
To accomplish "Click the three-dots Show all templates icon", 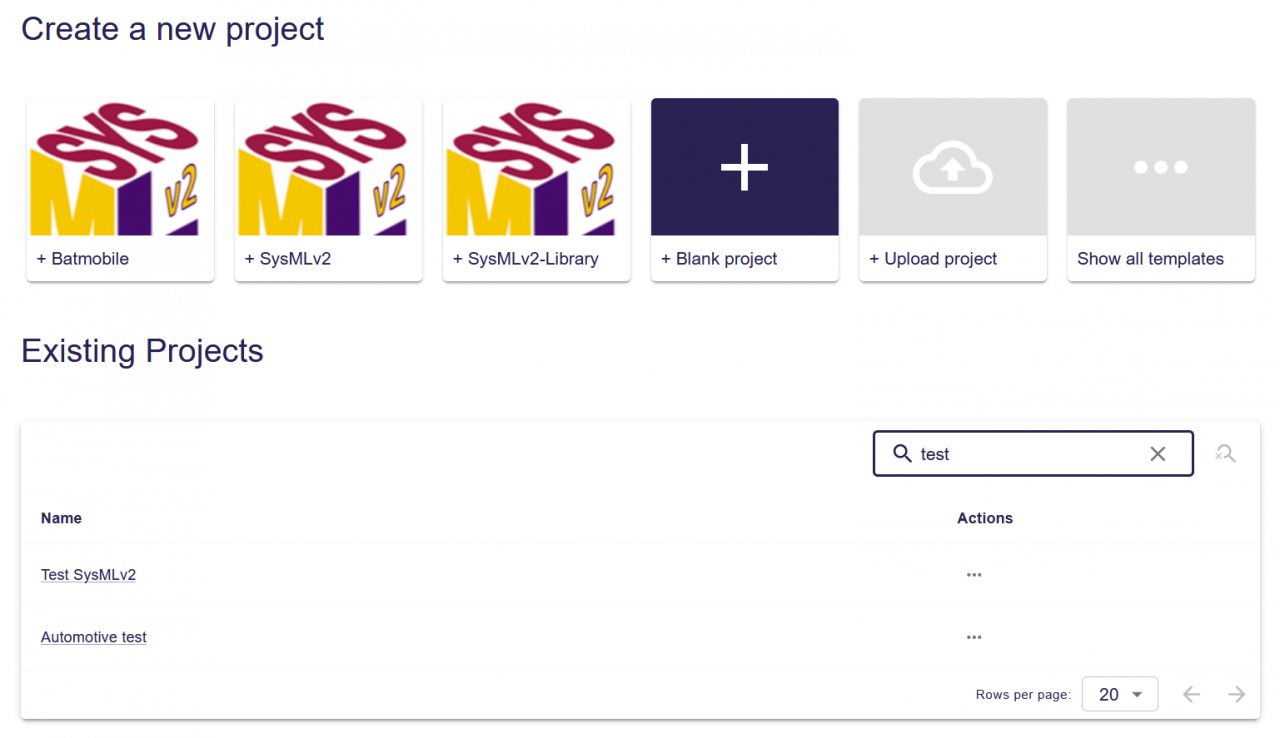I will (1161, 167).
